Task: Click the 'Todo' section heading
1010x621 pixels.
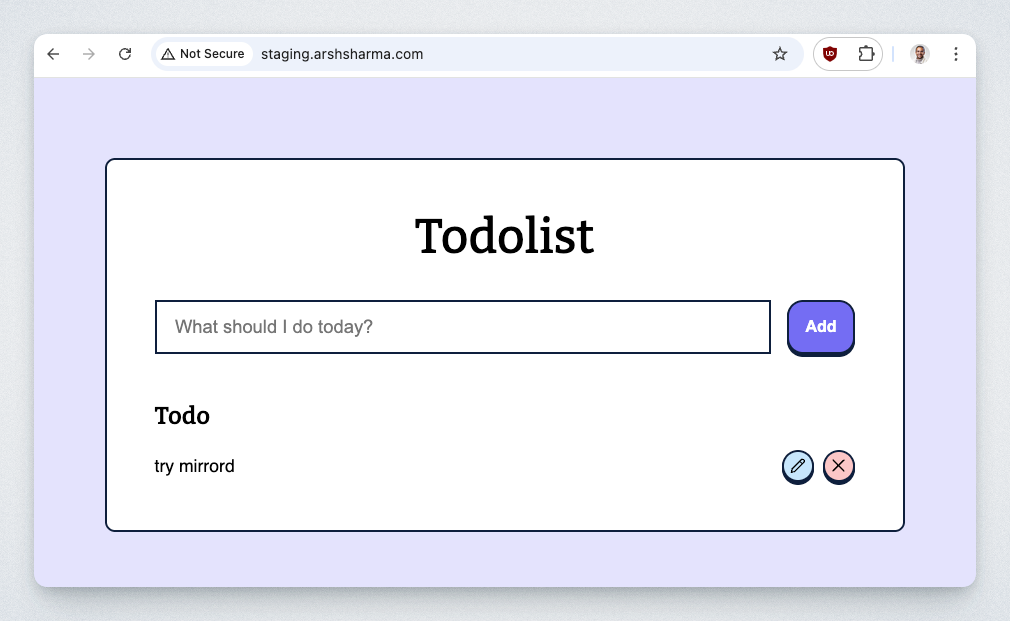Action: pyautogui.click(x=182, y=415)
